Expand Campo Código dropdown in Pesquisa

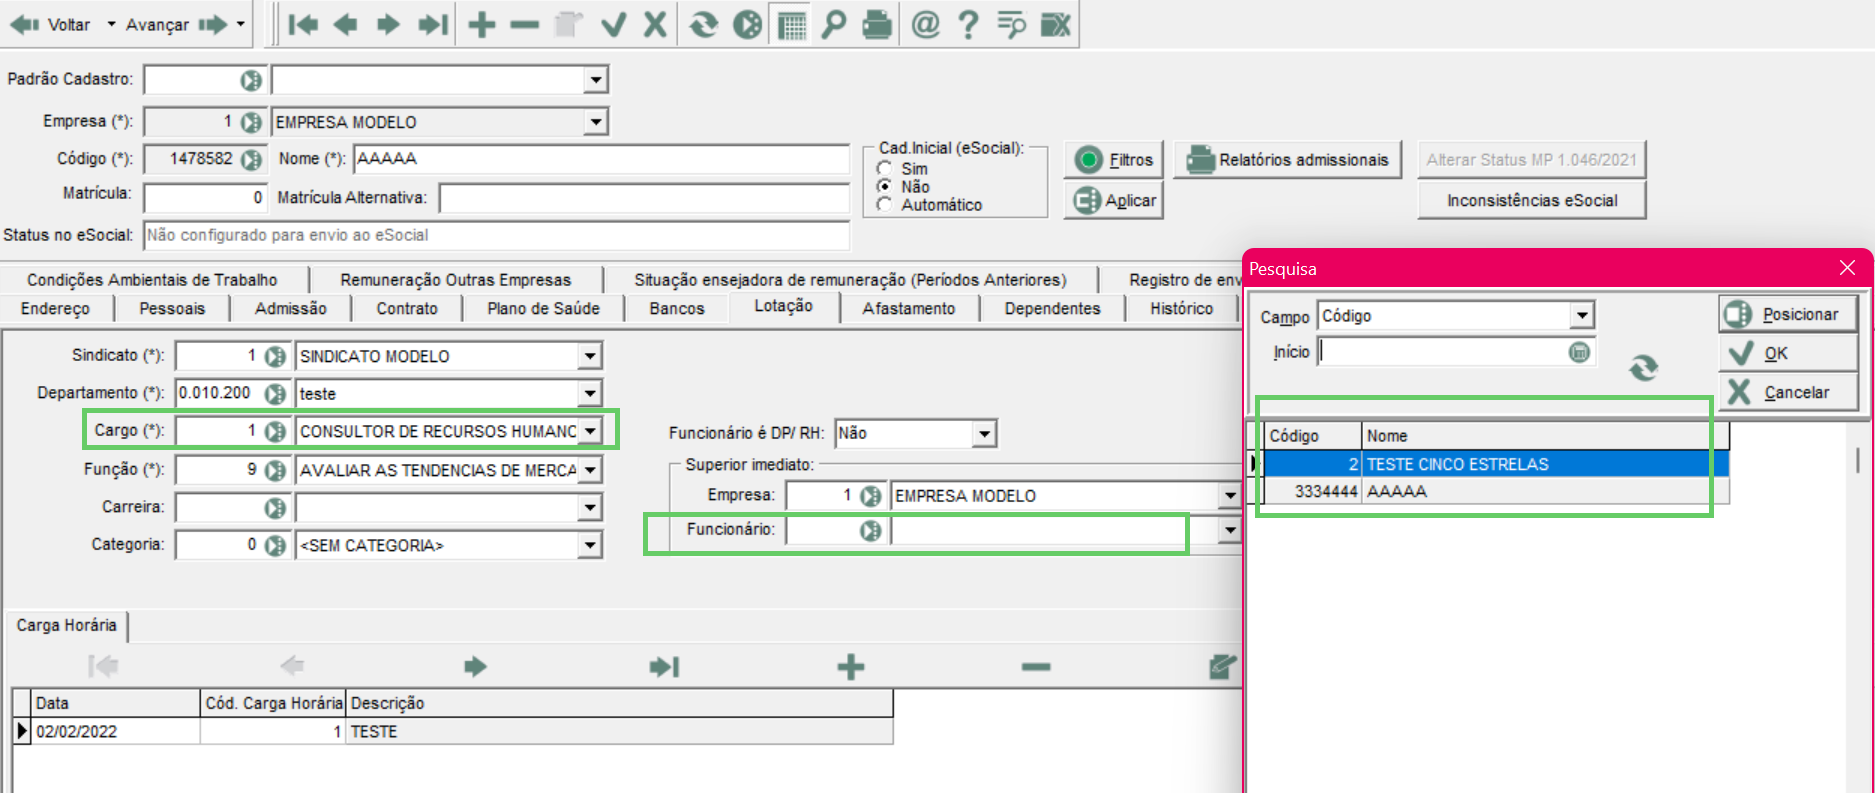pos(1581,316)
